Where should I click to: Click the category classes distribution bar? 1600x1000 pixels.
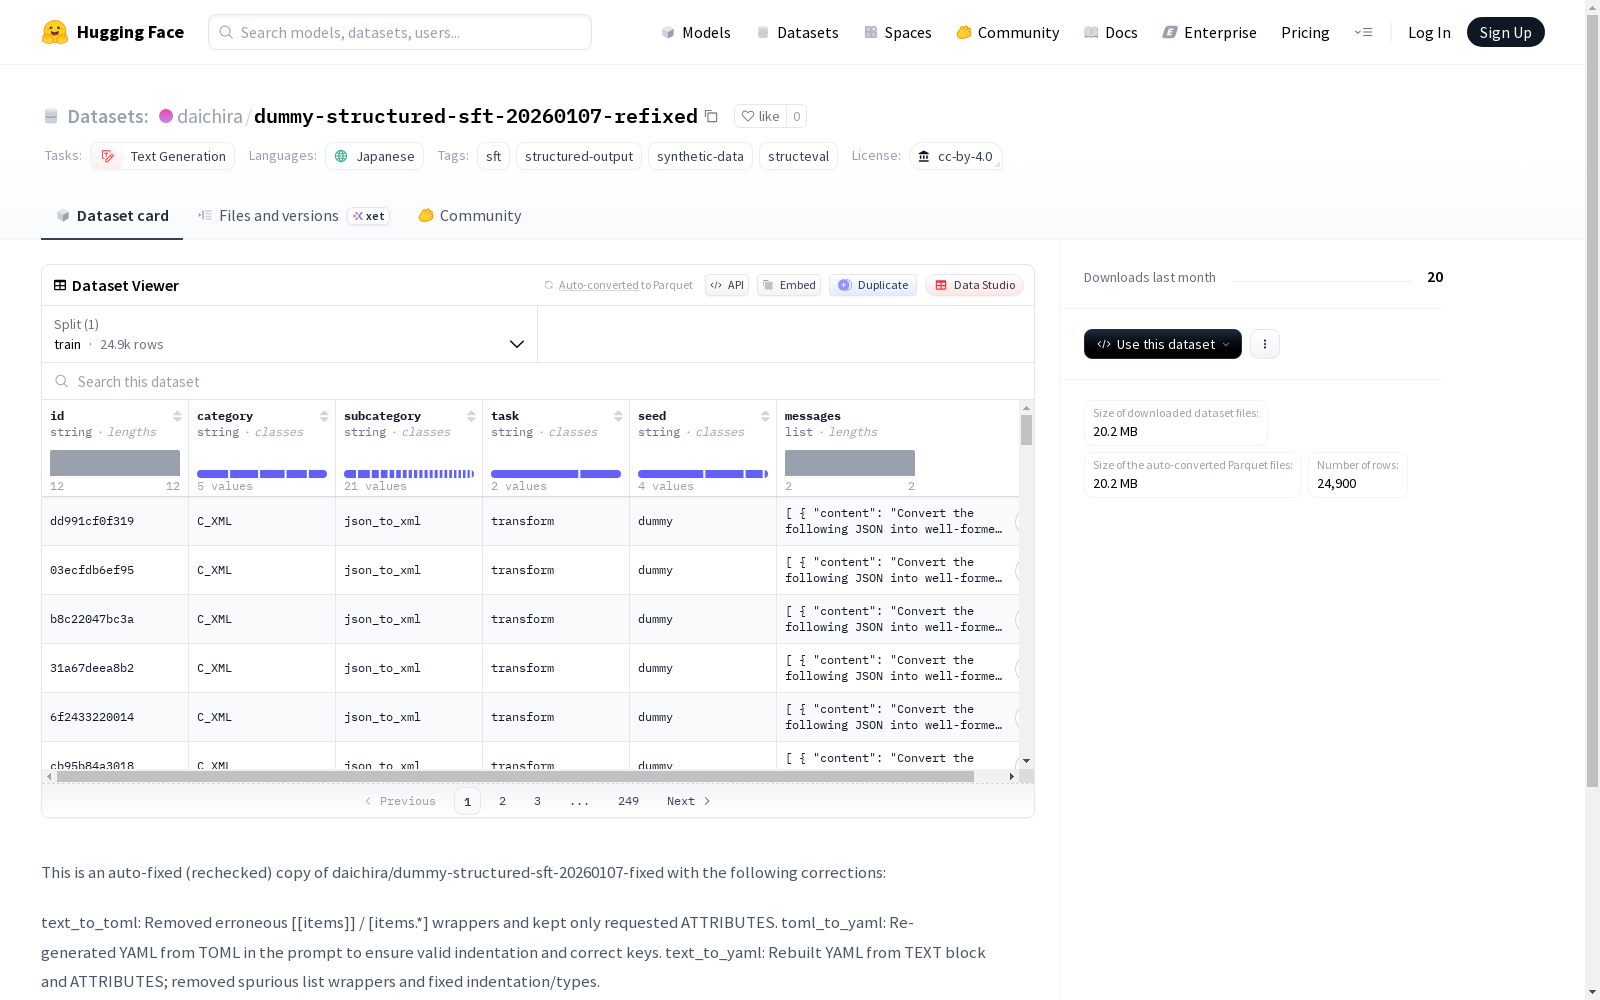pyautogui.click(x=262, y=474)
